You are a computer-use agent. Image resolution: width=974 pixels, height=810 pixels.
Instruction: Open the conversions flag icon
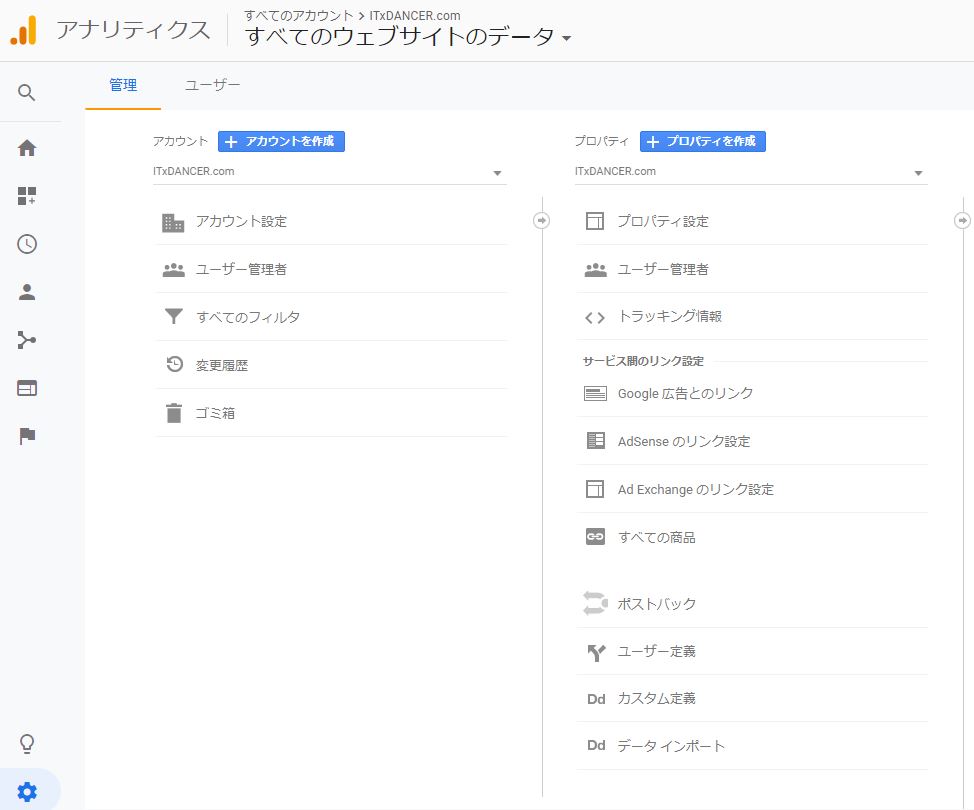point(27,436)
